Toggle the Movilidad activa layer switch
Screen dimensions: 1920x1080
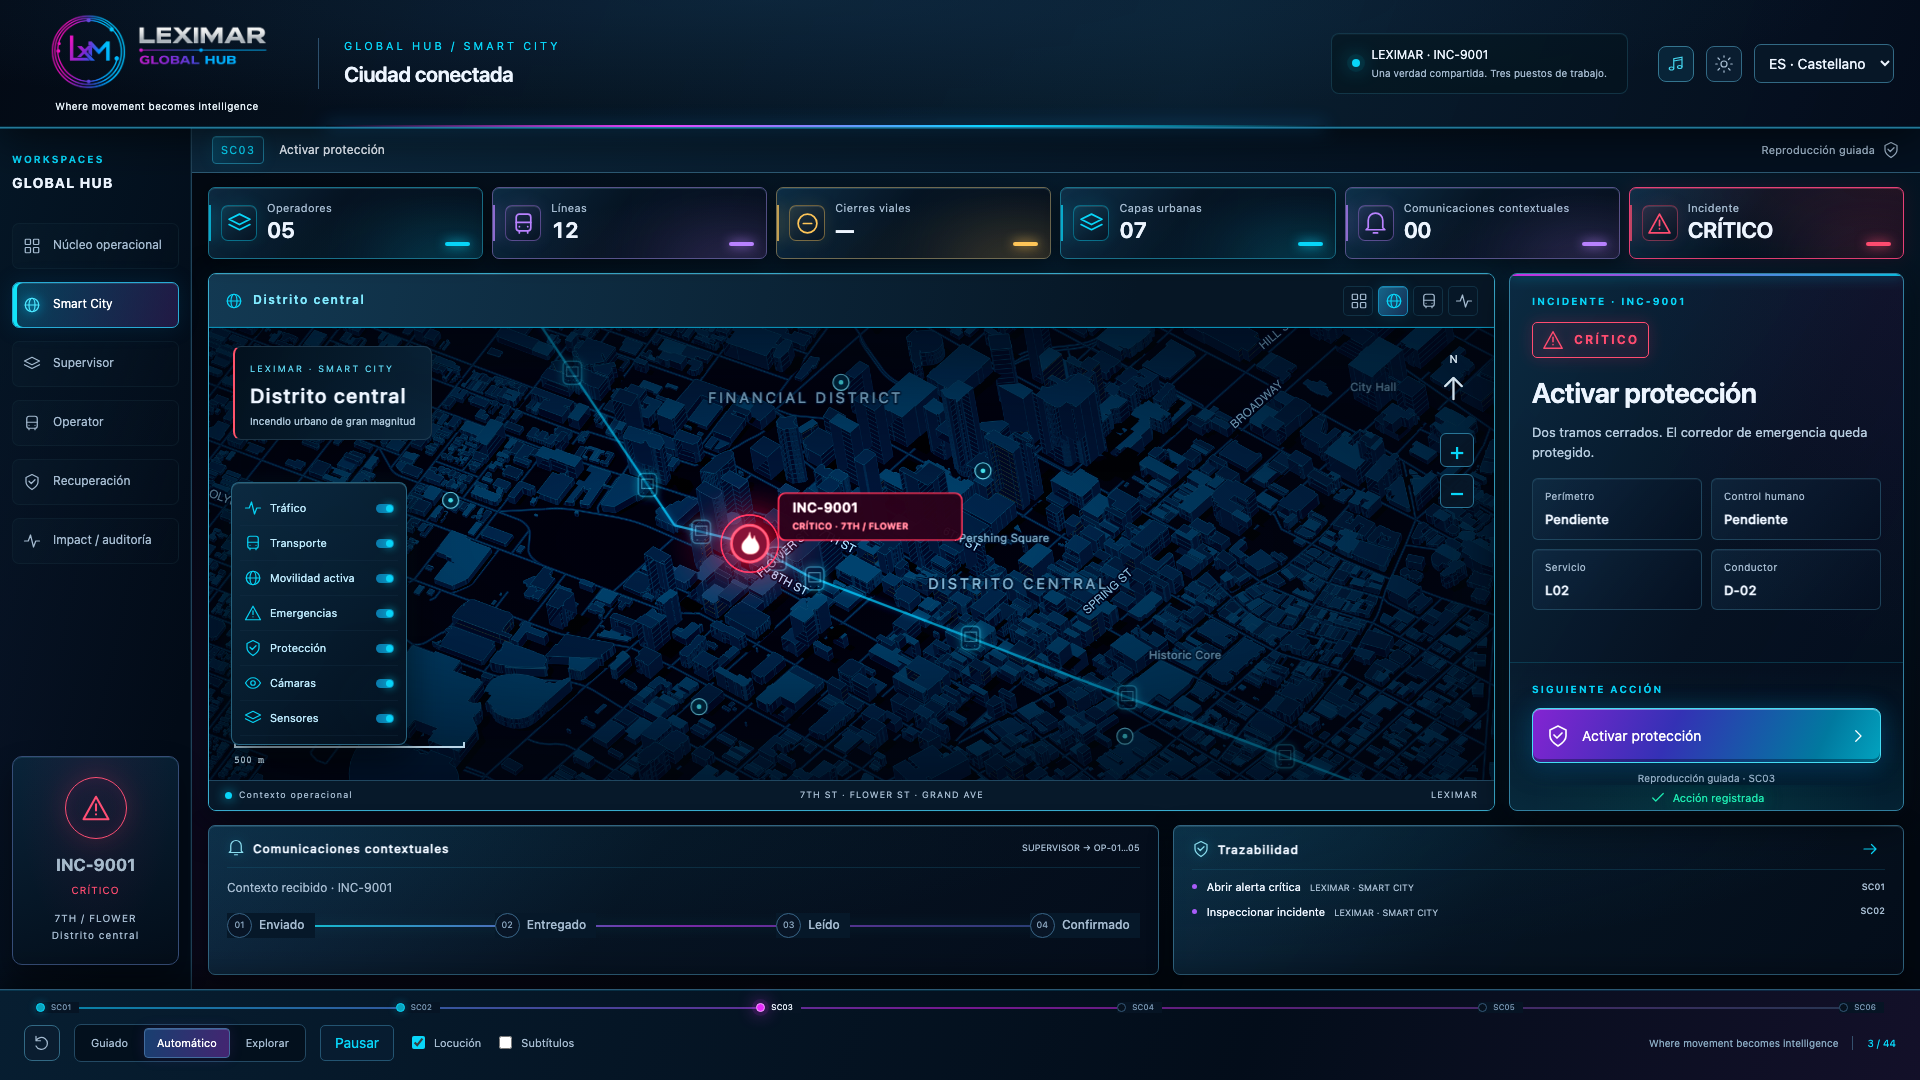(x=385, y=579)
